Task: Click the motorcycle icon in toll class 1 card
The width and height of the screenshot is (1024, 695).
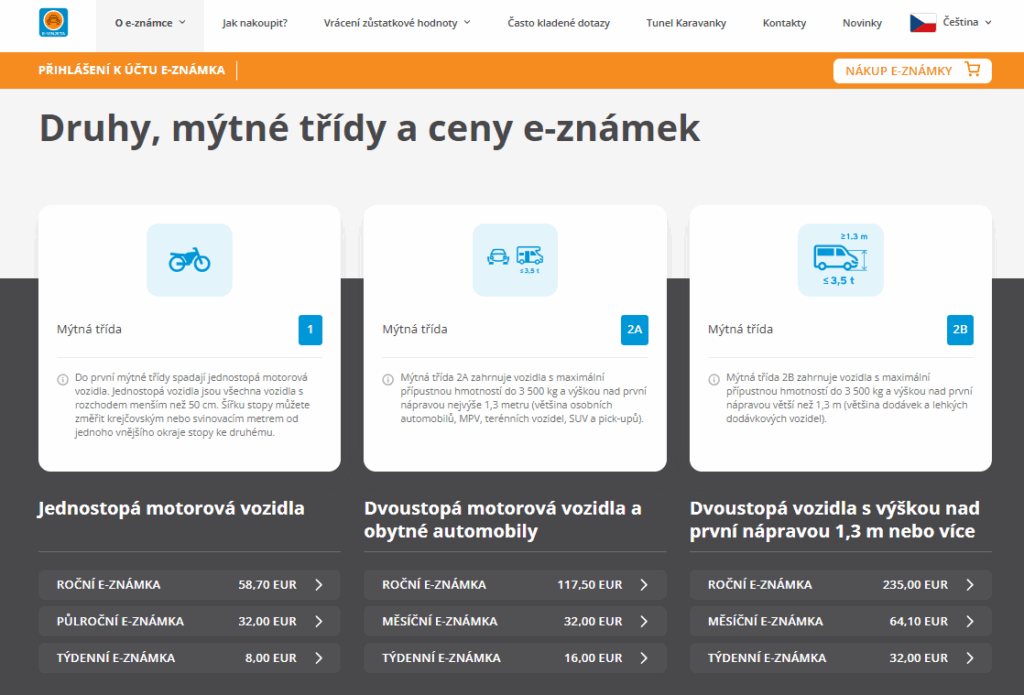Action: click(189, 259)
